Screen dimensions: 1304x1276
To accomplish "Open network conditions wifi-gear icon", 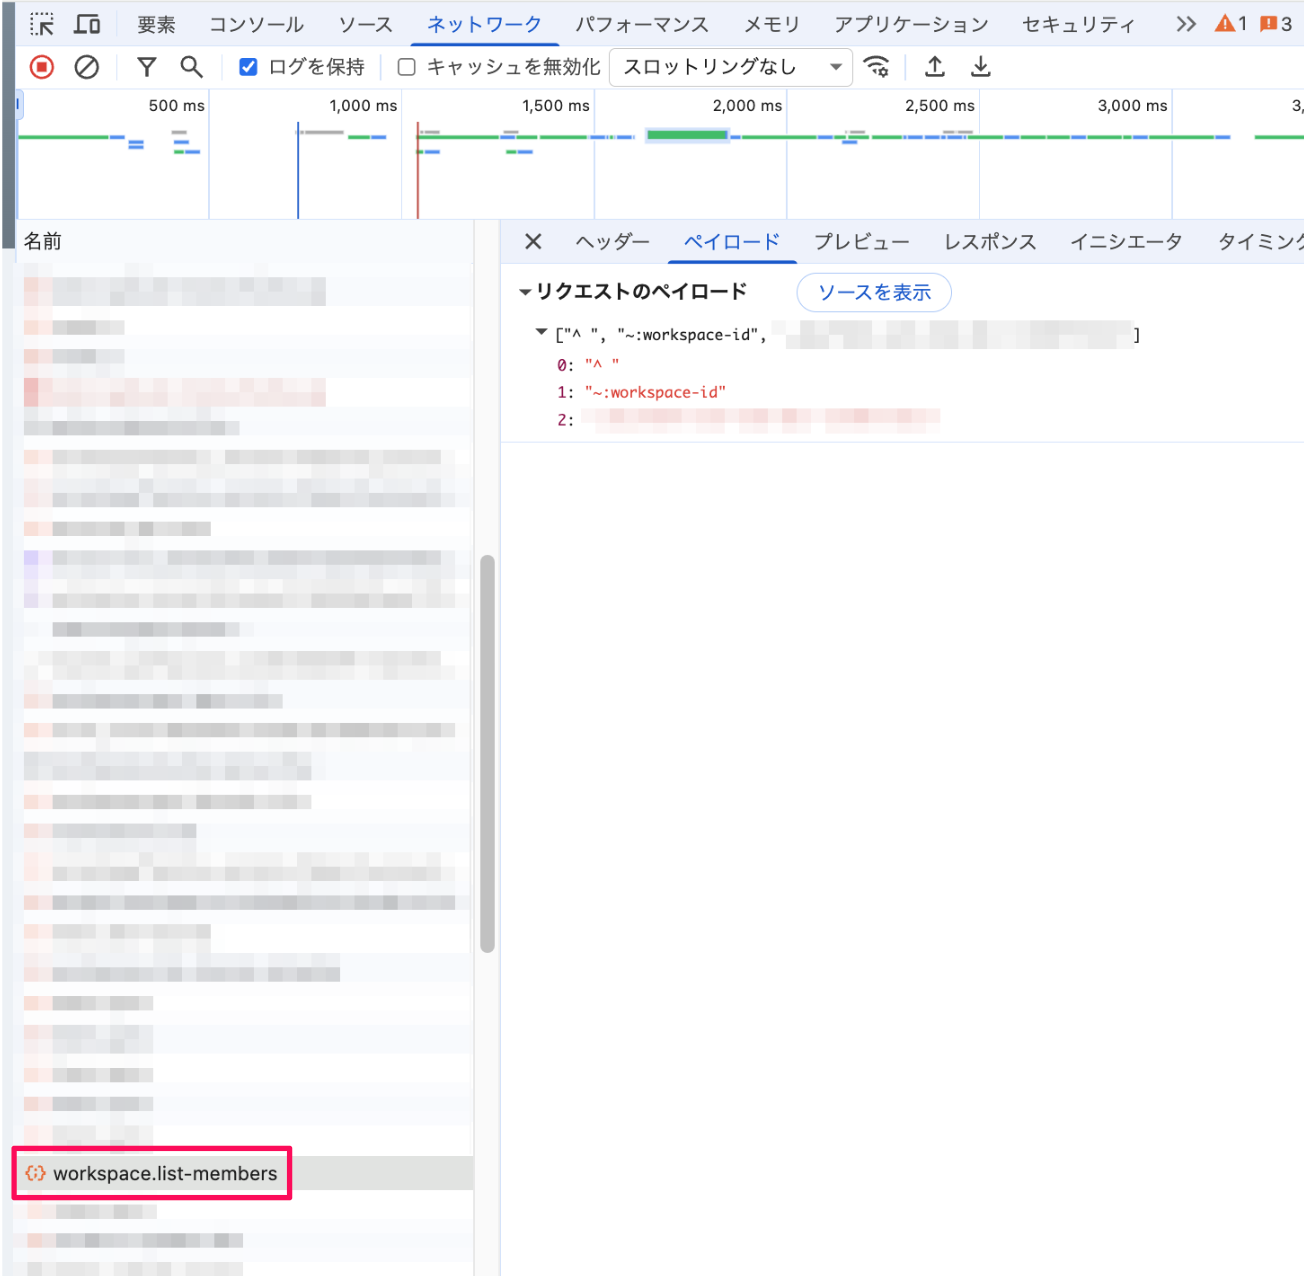I will (x=877, y=67).
